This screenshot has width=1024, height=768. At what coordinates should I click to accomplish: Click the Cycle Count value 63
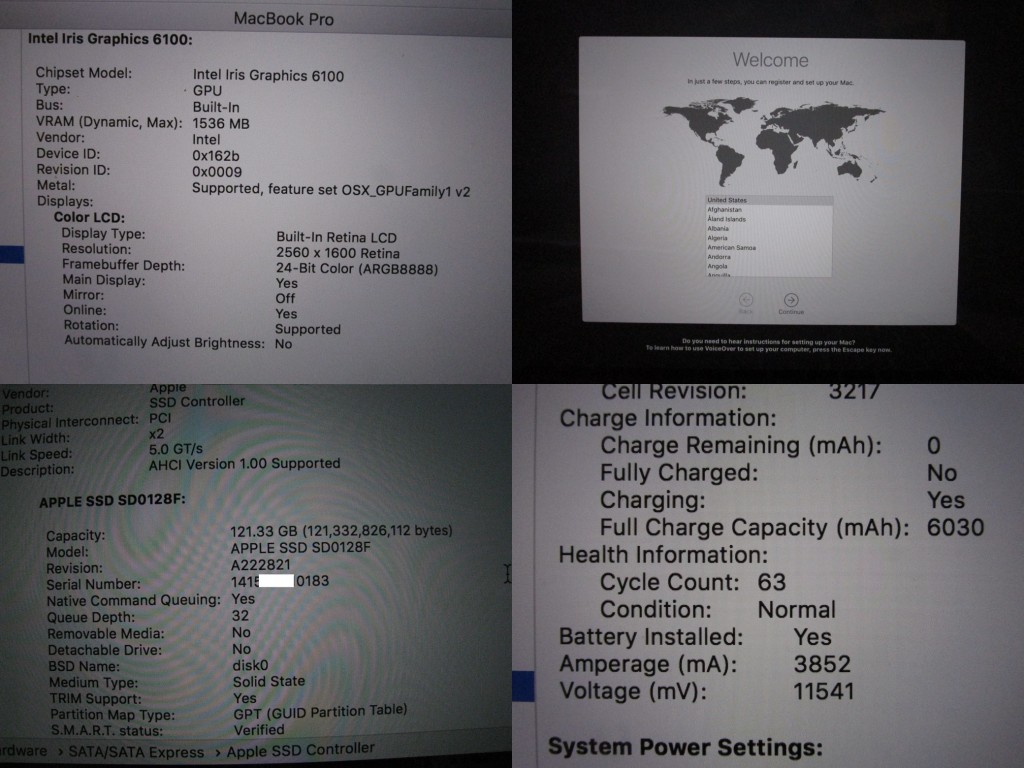[x=771, y=582]
